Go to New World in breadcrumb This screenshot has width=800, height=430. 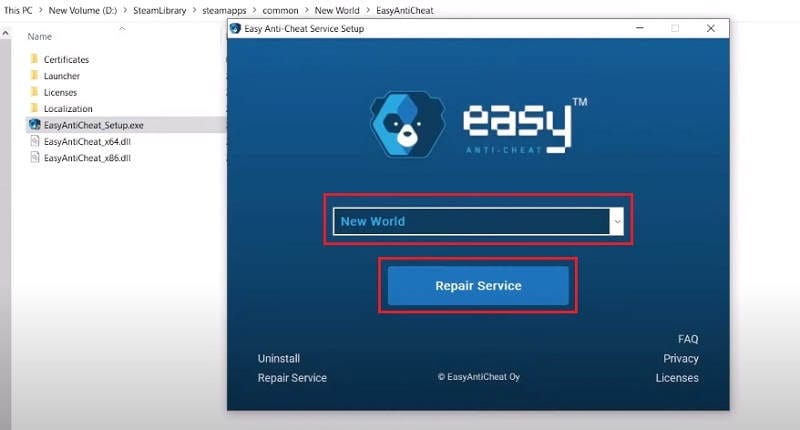tap(337, 10)
